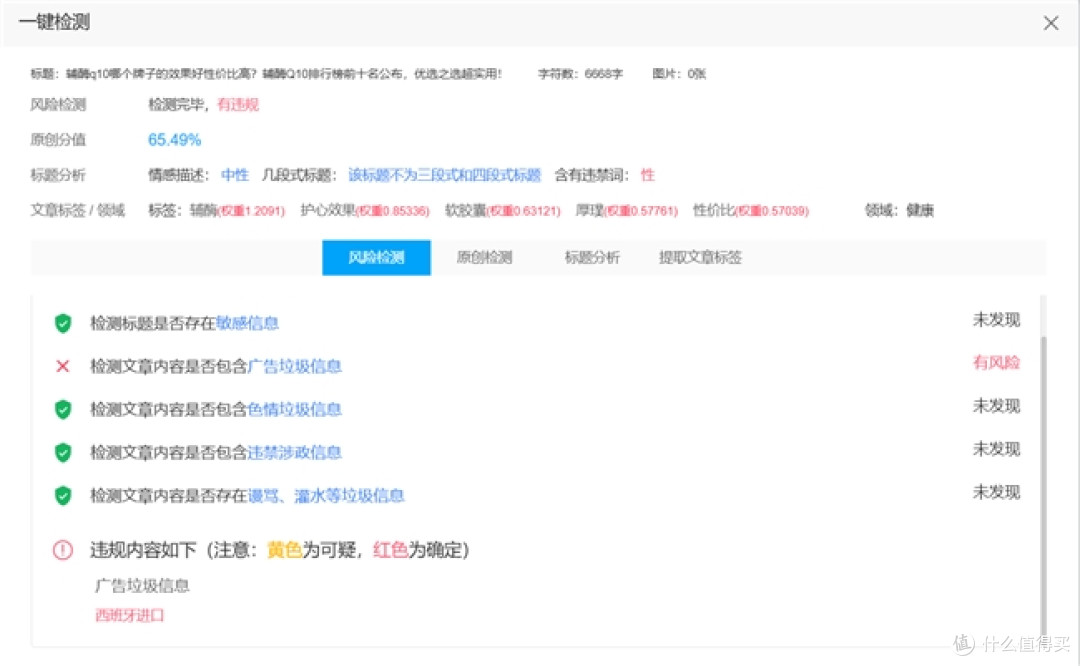Close the 一键检测 dialog
The width and height of the screenshot is (1080, 666).
click(1050, 23)
